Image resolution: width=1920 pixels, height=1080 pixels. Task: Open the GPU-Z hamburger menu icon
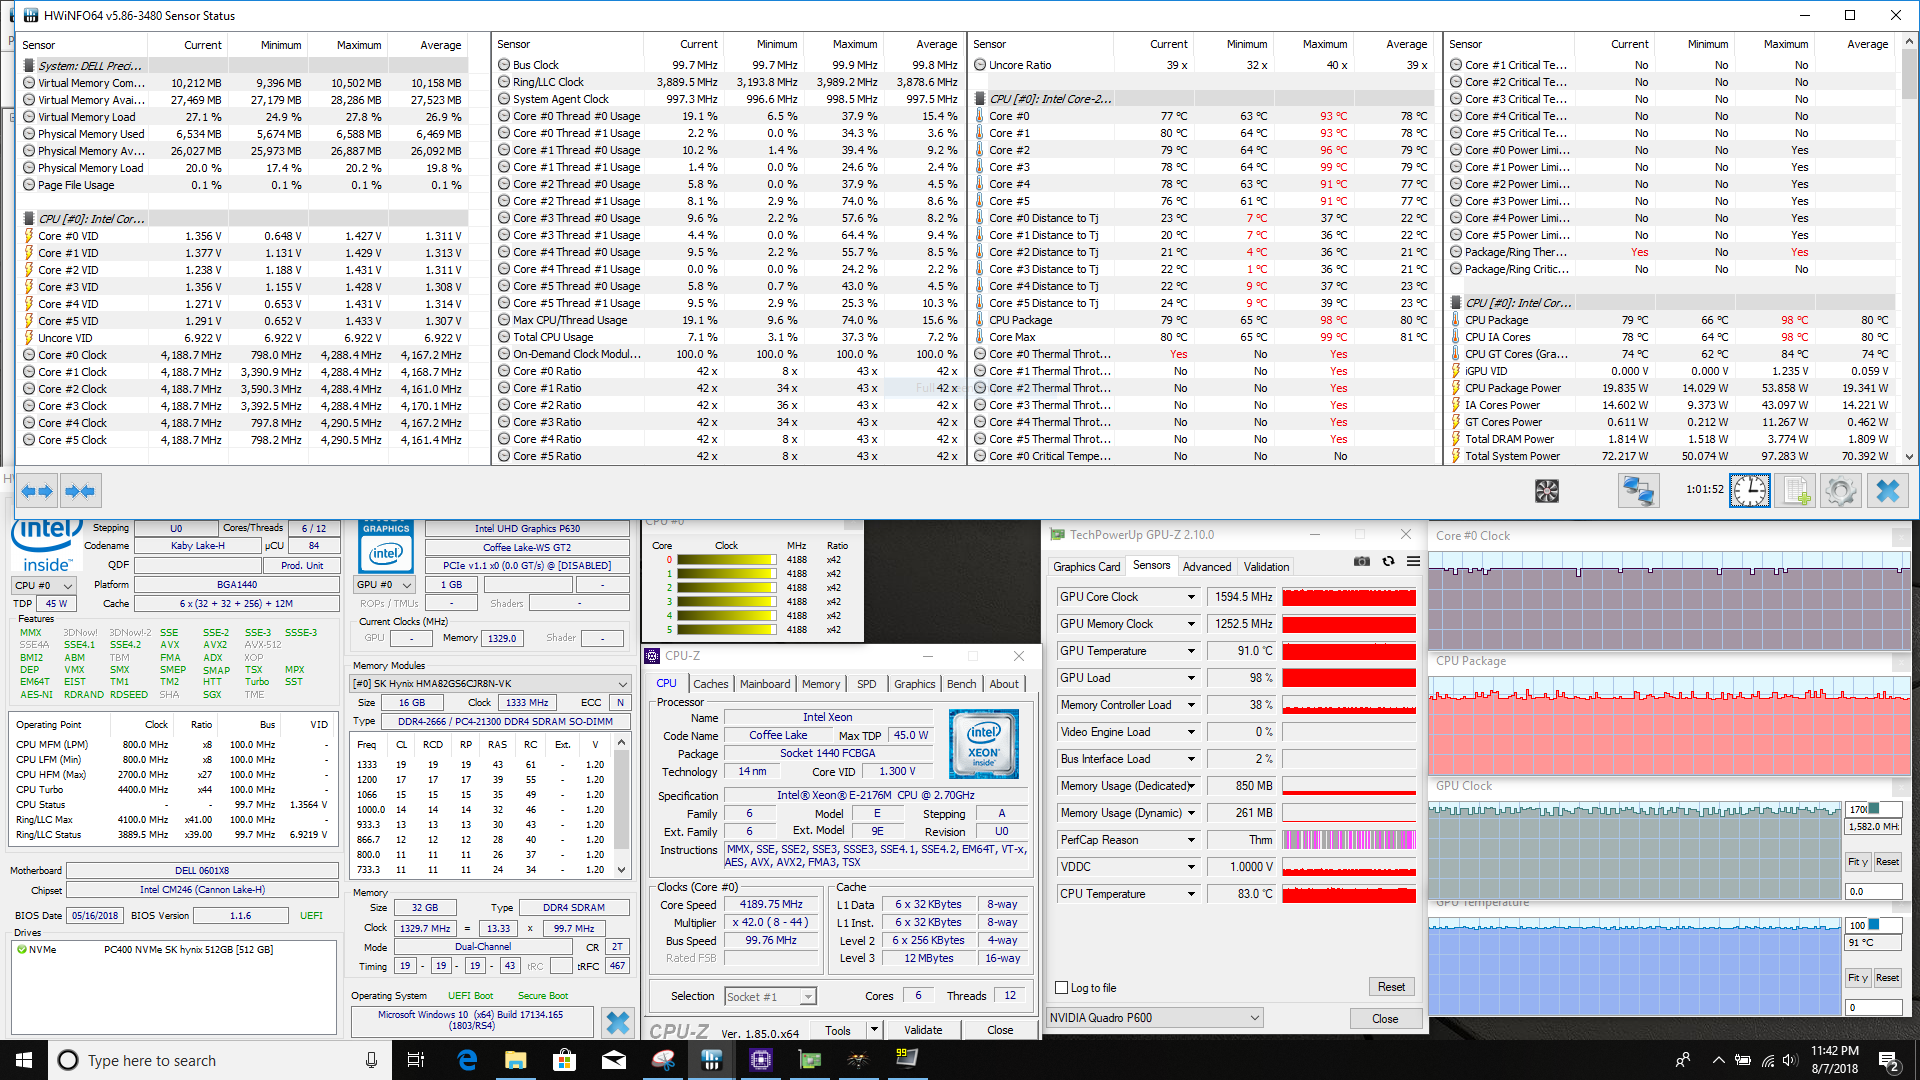pos(1413,562)
